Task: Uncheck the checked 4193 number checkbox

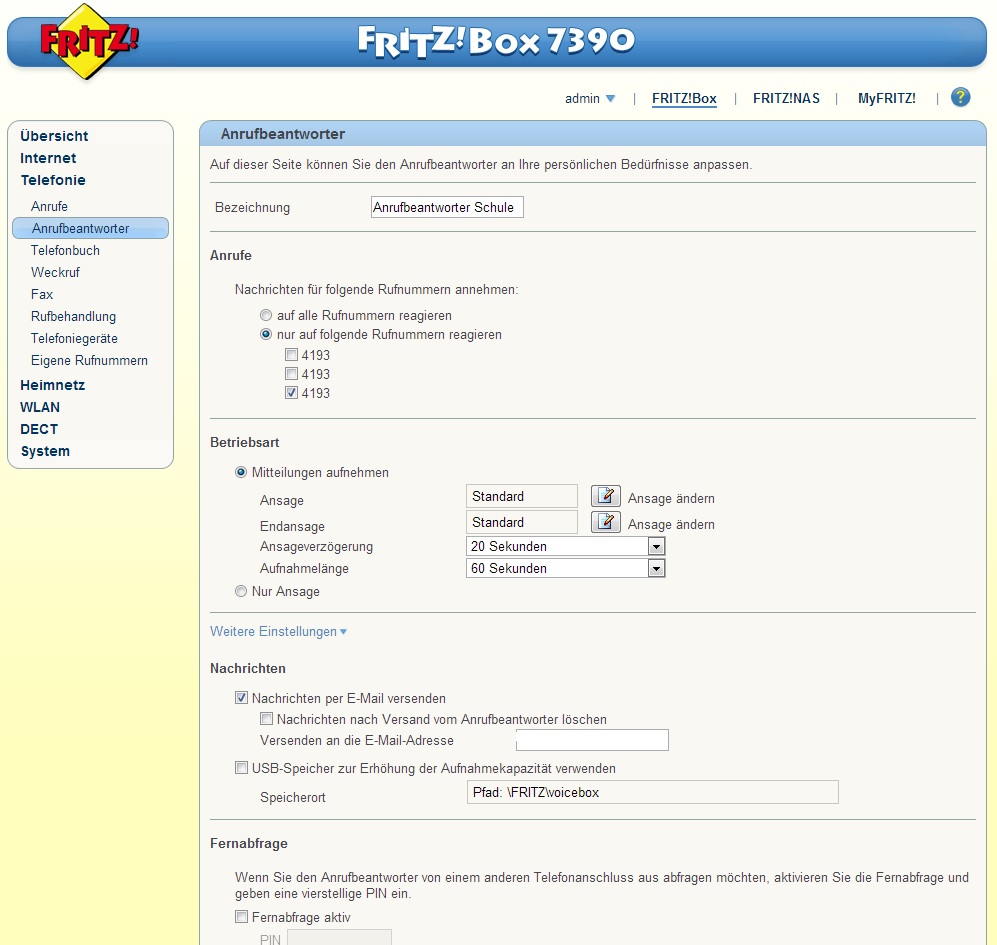Action: pos(291,393)
